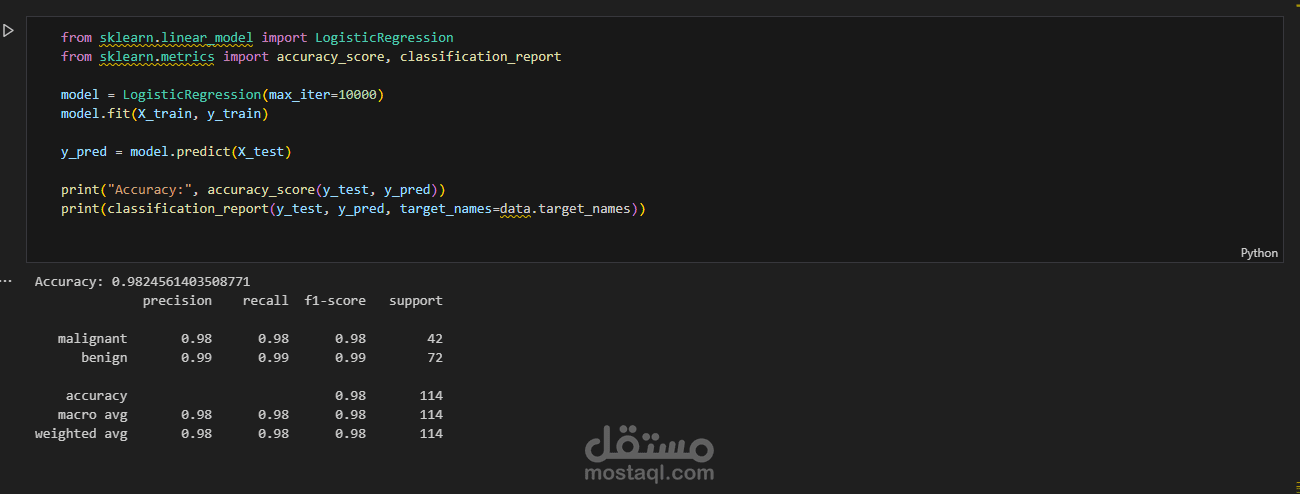Click the print "Accuracy:" code line
Screen dimensions: 1300x494
(253, 189)
